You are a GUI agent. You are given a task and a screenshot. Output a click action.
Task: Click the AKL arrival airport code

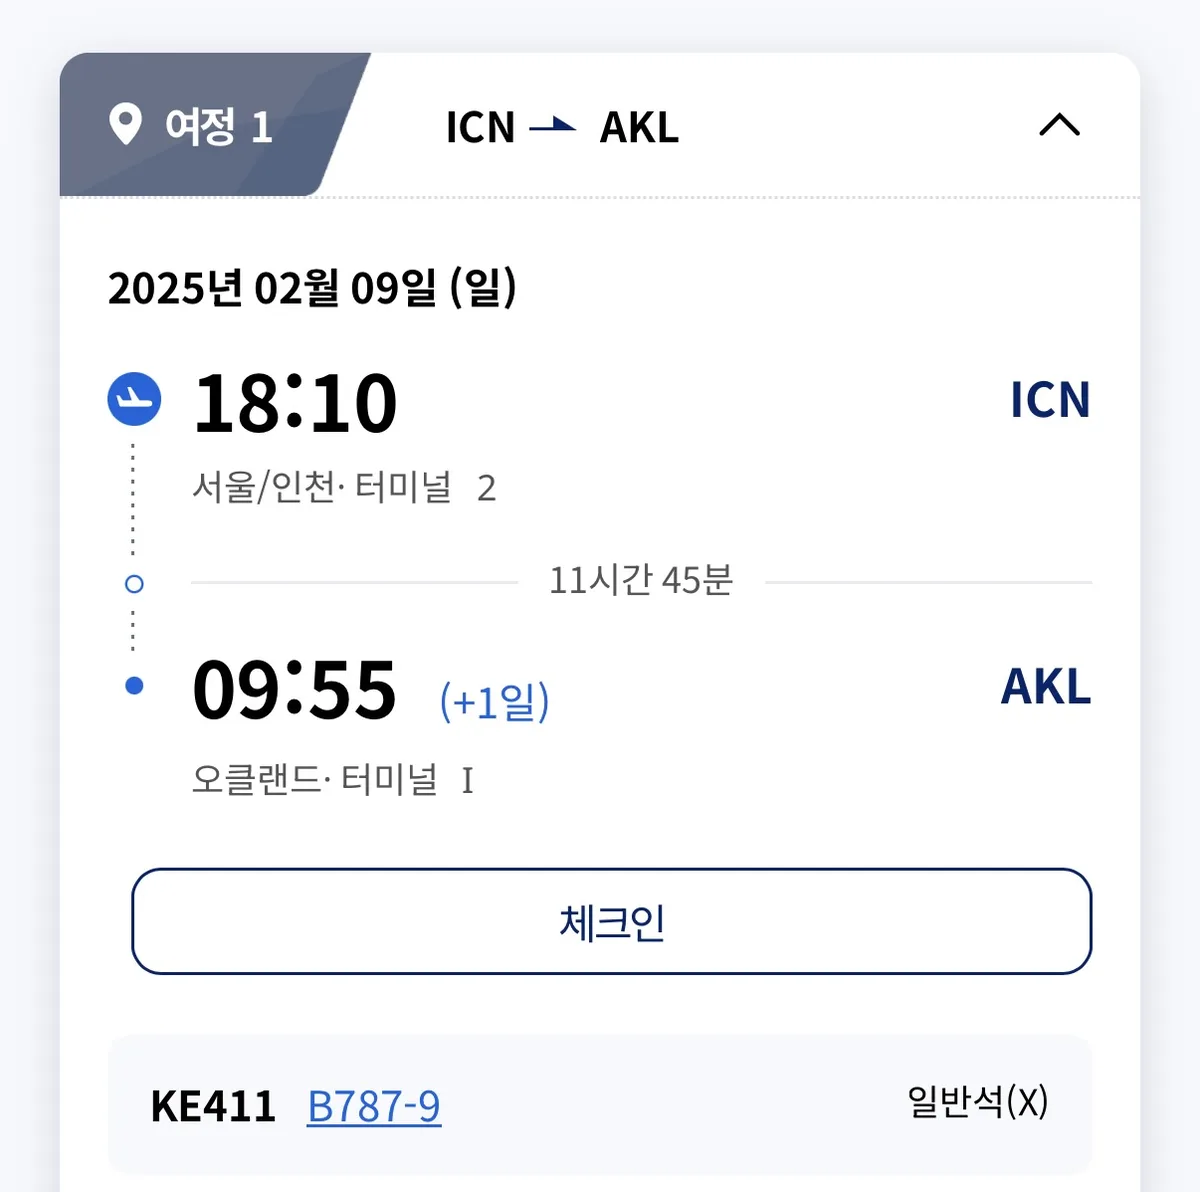(1044, 686)
